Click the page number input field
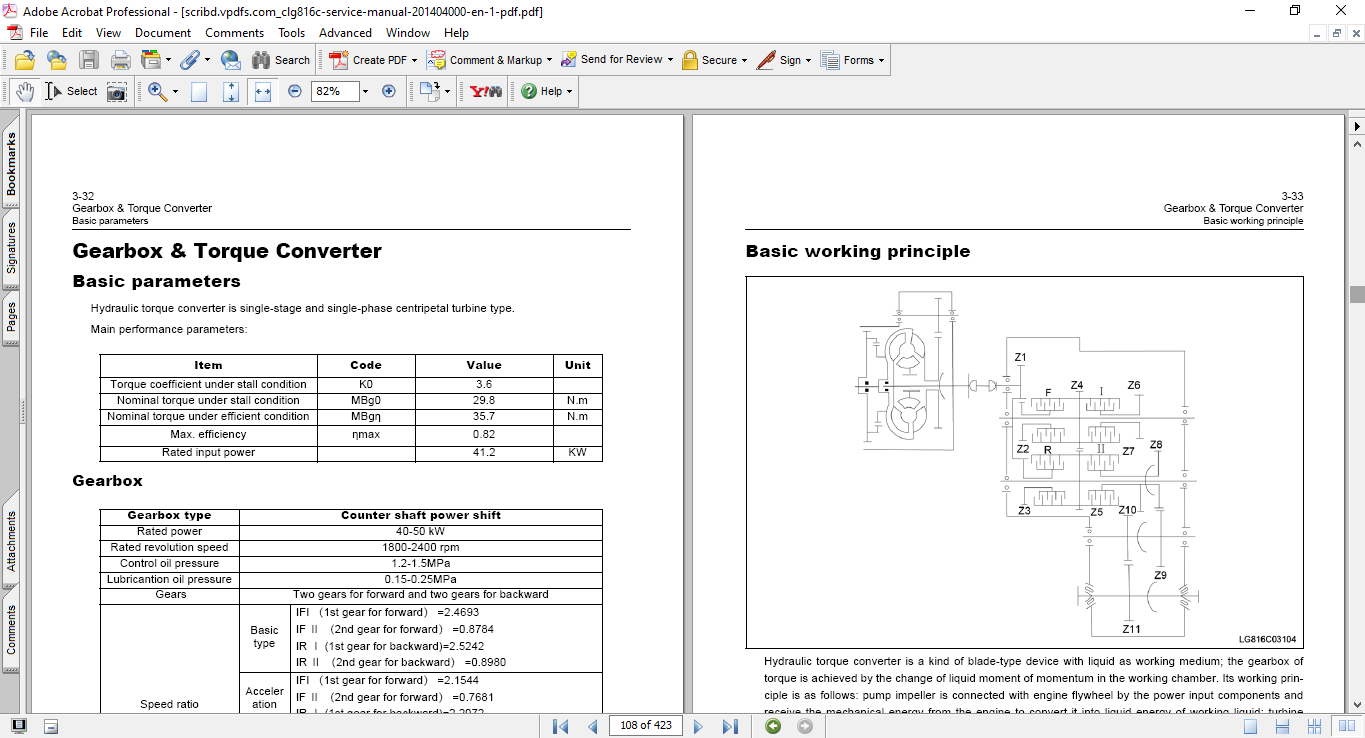This screenshot has width=1365, height=738. (645, 726)
